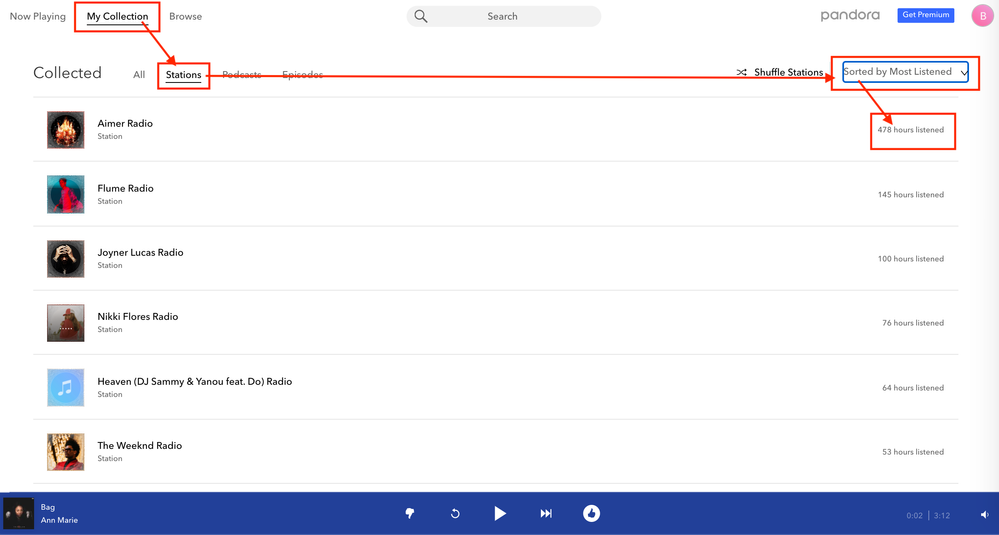The height and width of the screenshot is (535, 999).
Task: Filter collection by Stations
Action: coord(183,75)
